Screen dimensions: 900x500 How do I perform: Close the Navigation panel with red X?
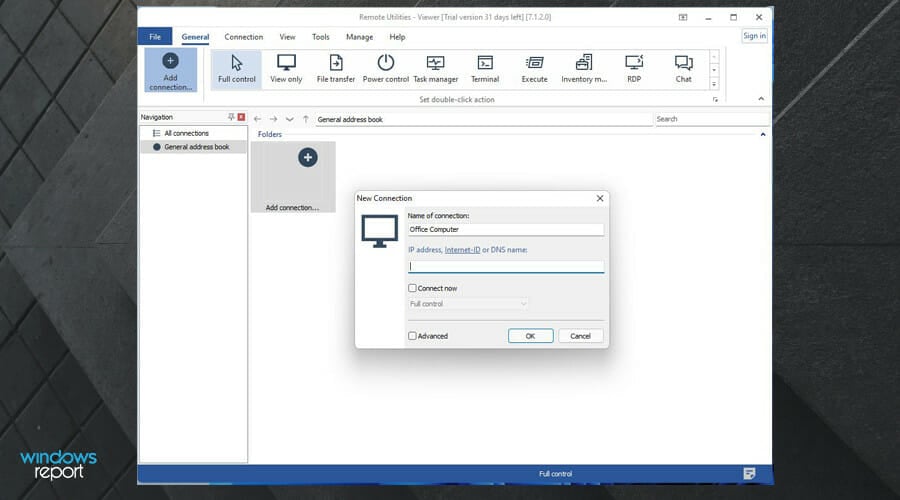[x=242, y=117]
